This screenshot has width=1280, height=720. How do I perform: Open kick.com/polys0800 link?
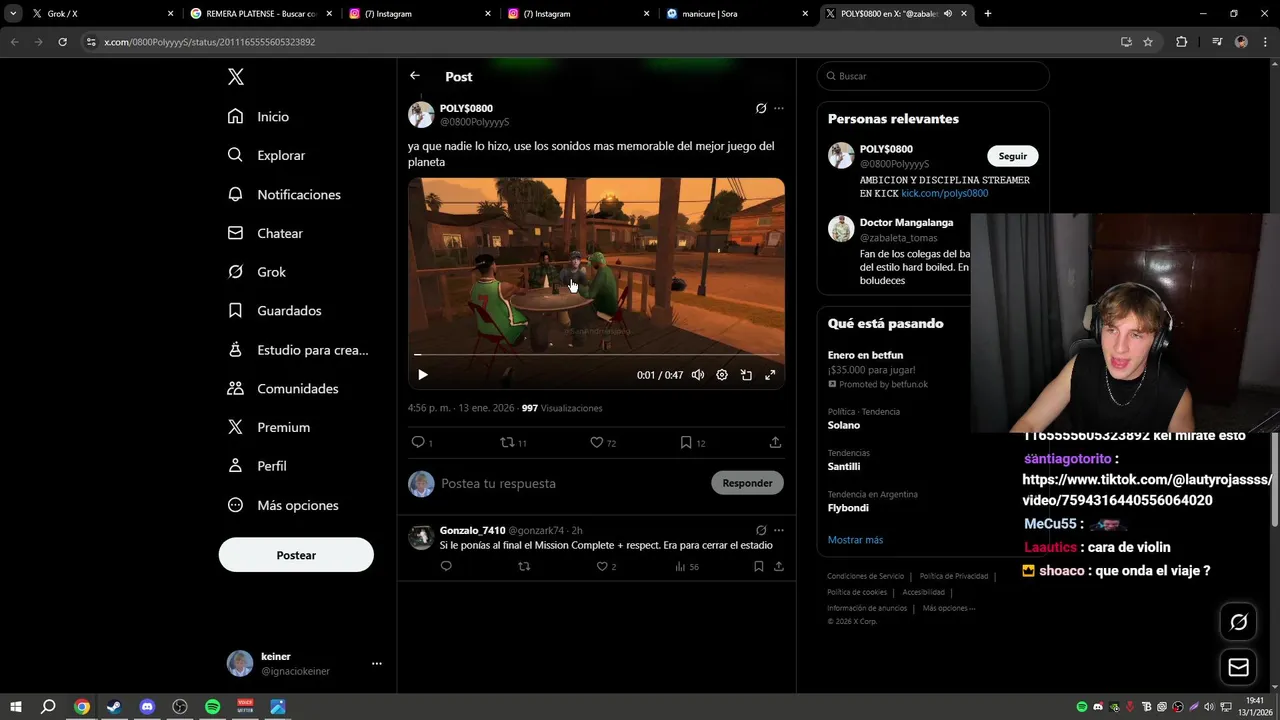(x=944, y=193)
